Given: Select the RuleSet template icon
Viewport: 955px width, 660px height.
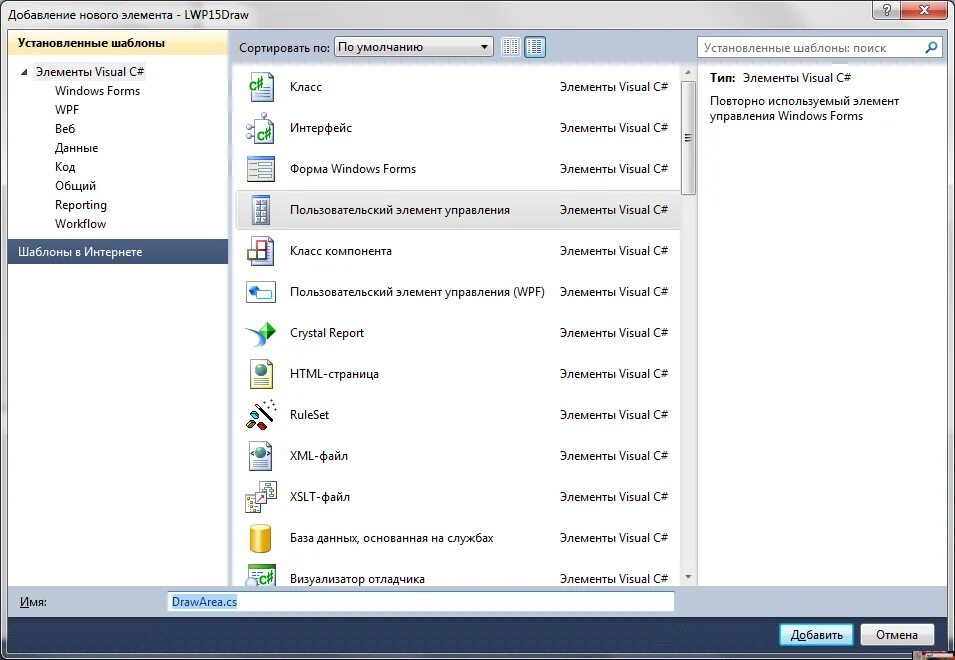Looking at the screenshot, I should [261, 415].
